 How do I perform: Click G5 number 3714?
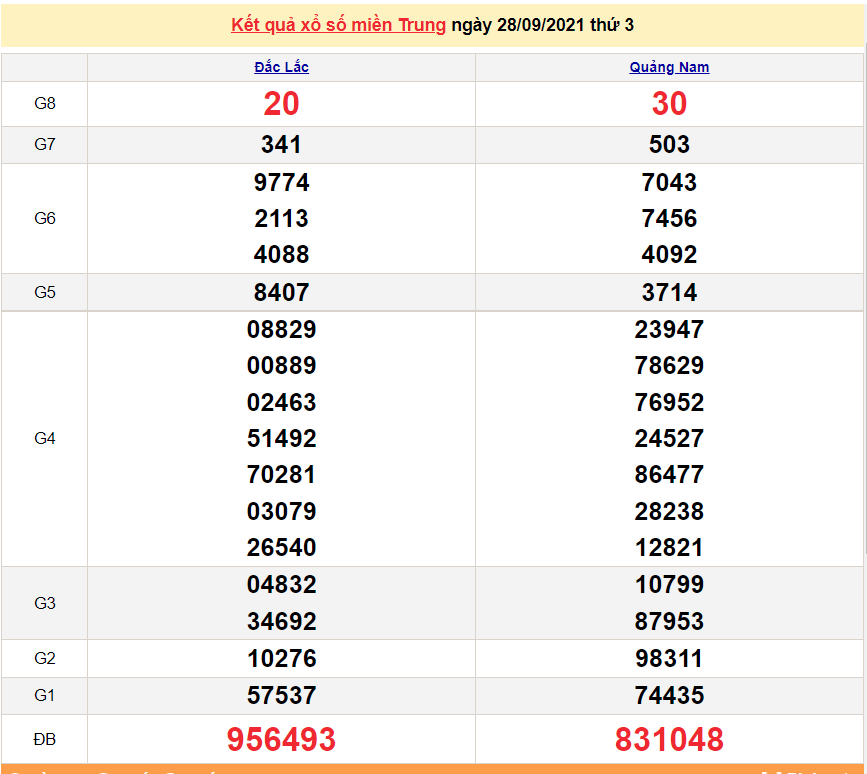point(669,292)
